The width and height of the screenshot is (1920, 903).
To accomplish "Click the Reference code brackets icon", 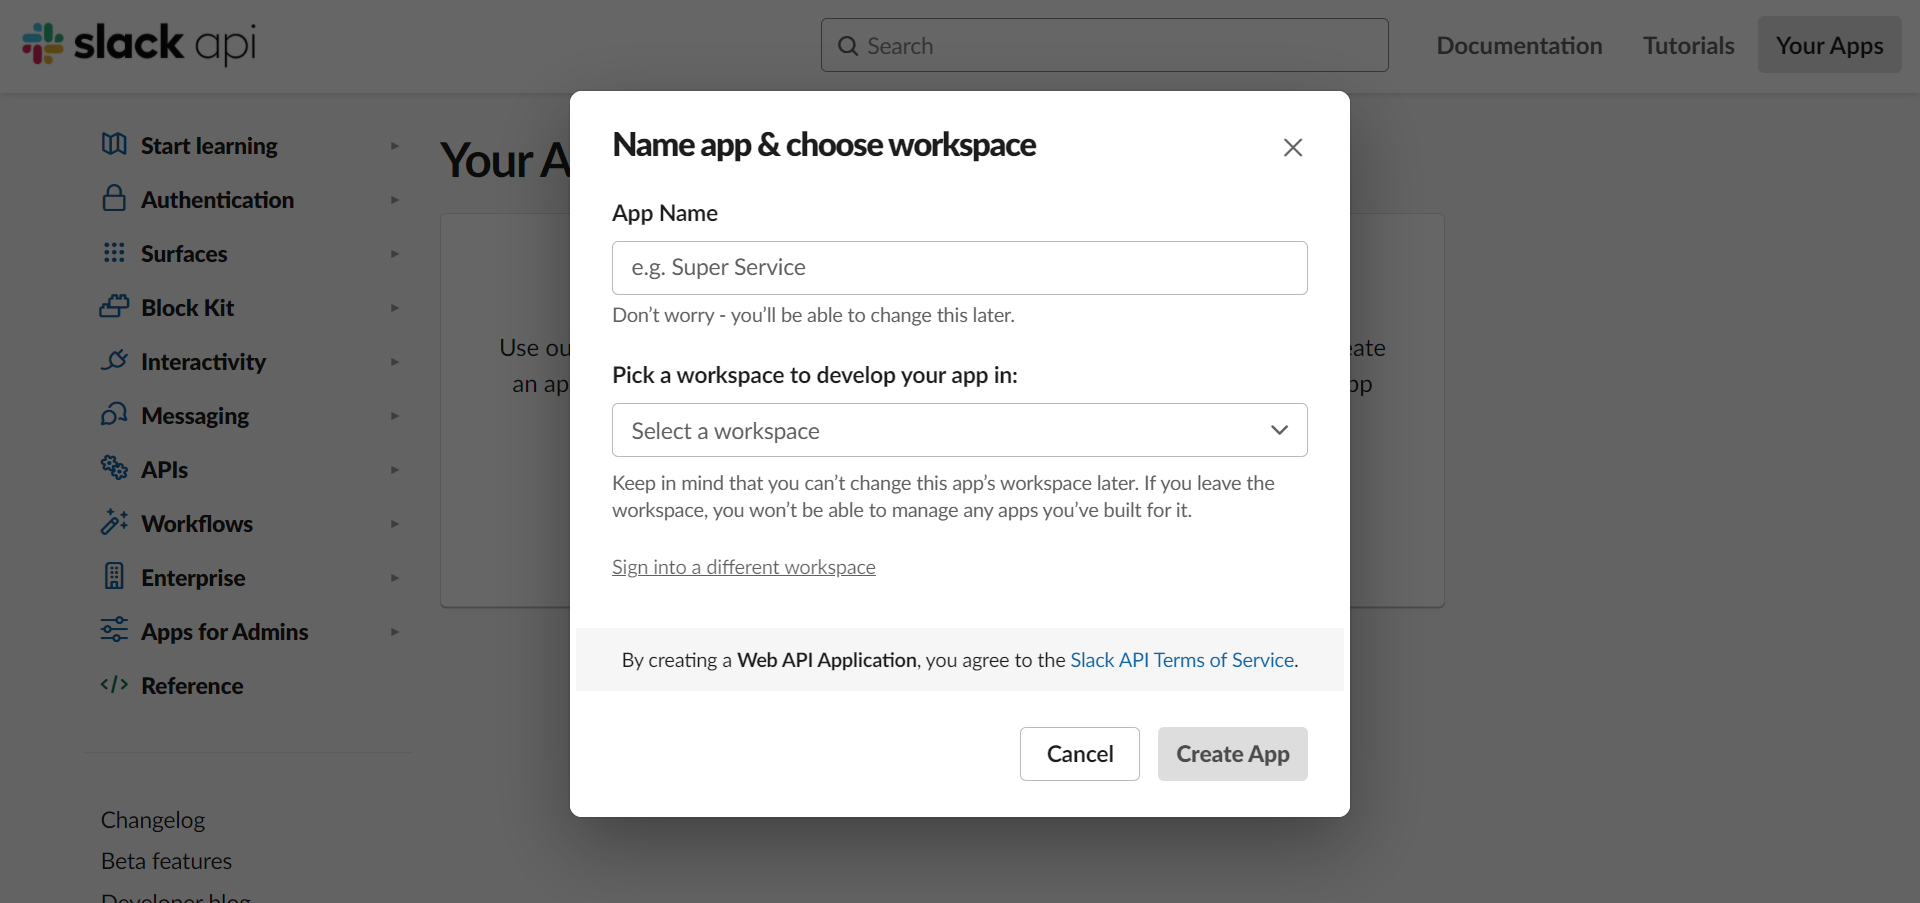I will click(114, 685).
